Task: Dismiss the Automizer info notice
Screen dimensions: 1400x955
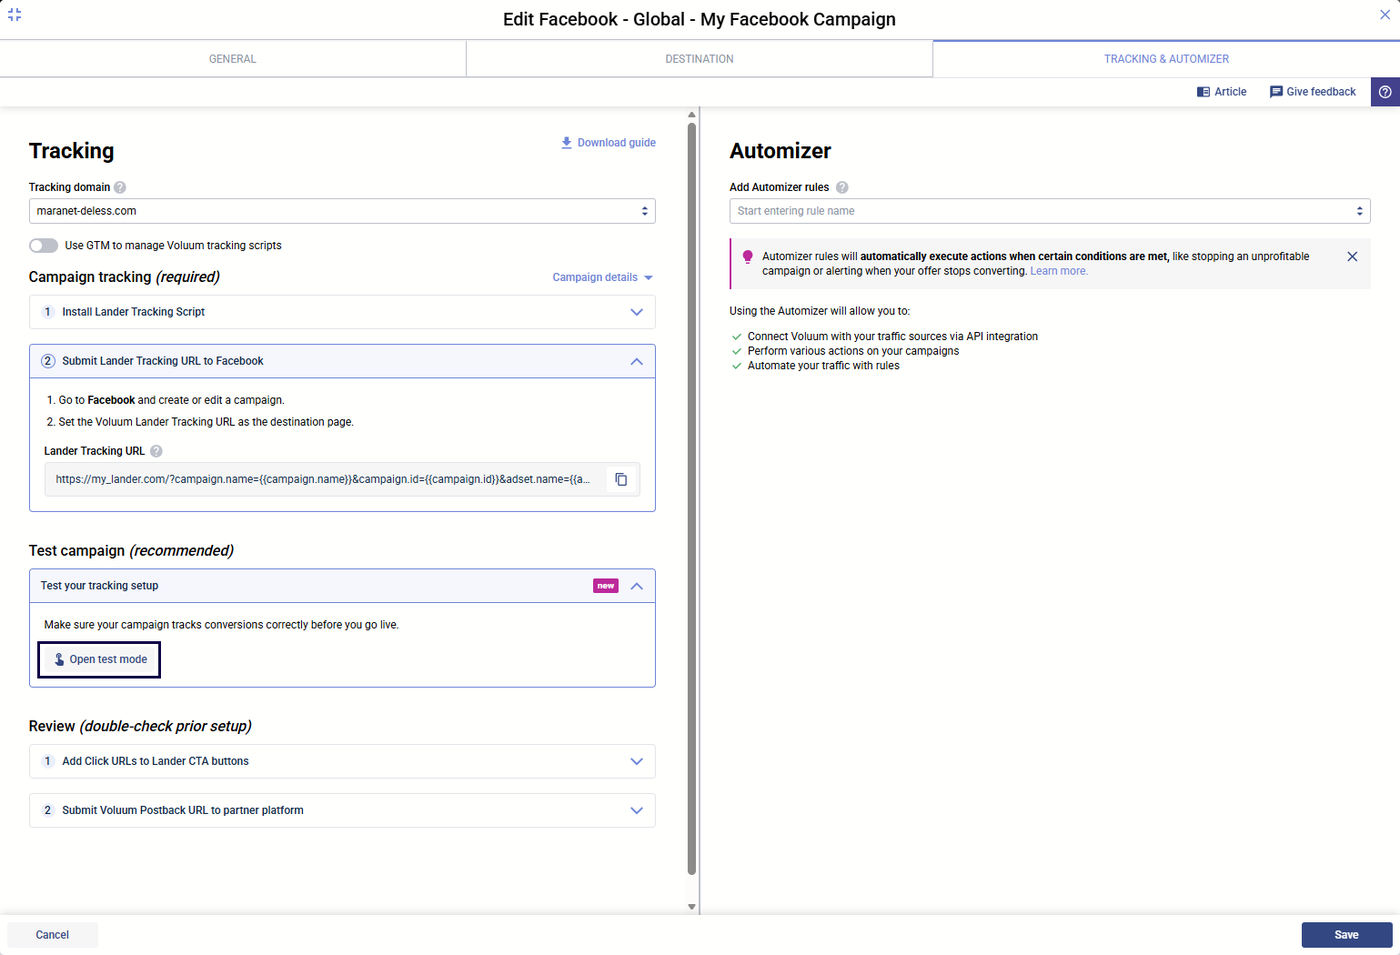Action: click(x=1352, y=257)
